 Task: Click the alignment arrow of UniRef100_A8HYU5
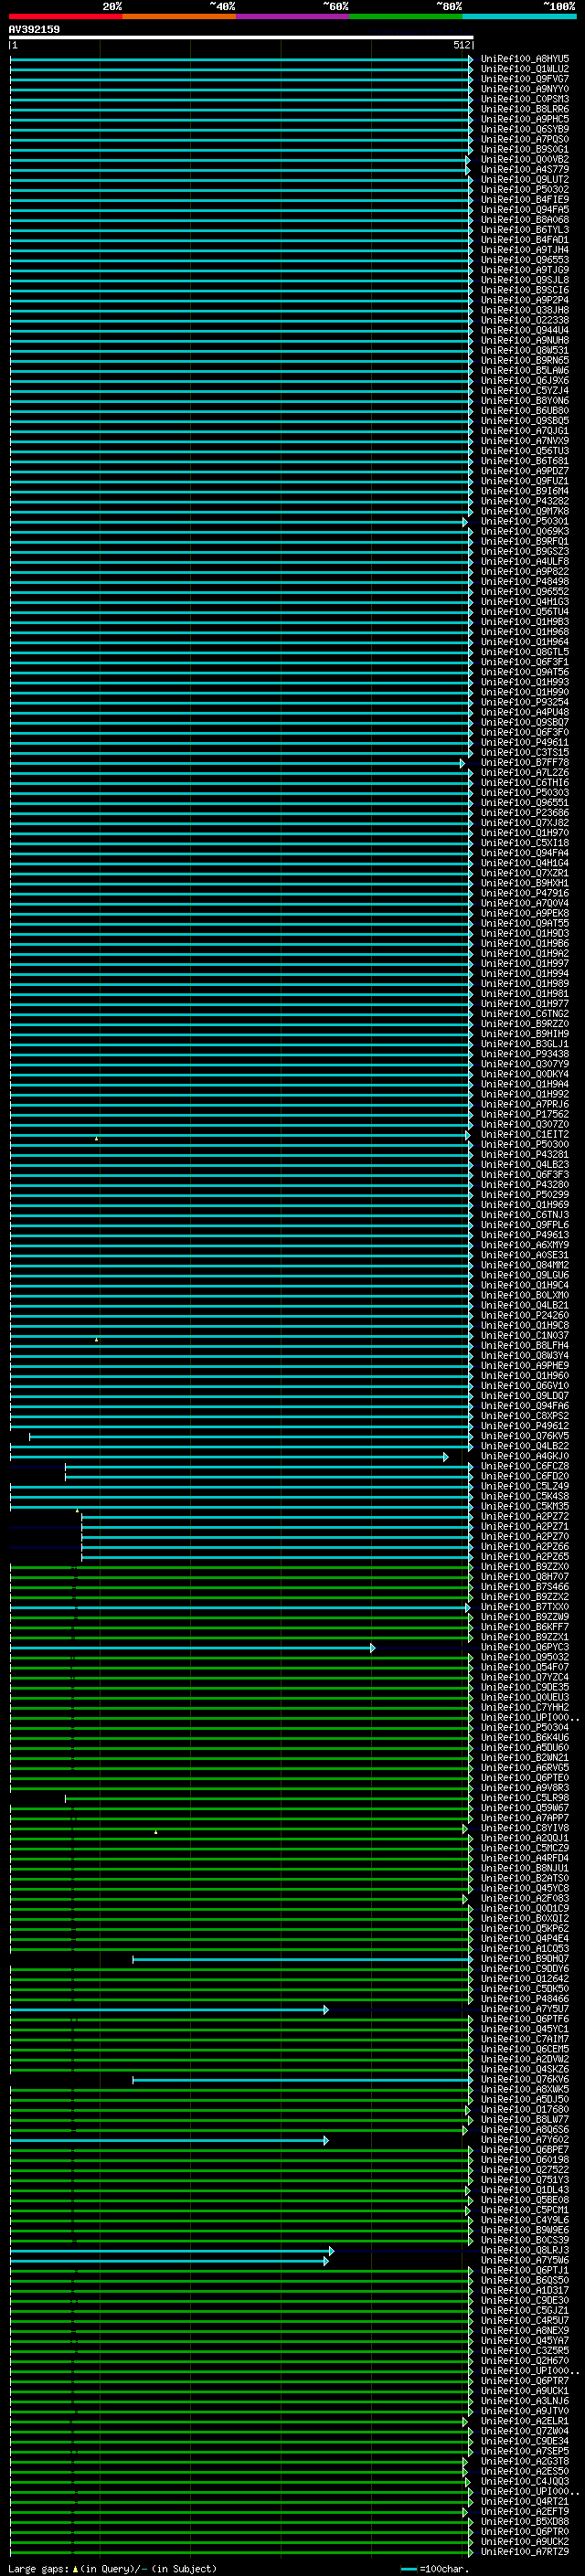pyautogui.click(x=241, y=59)
